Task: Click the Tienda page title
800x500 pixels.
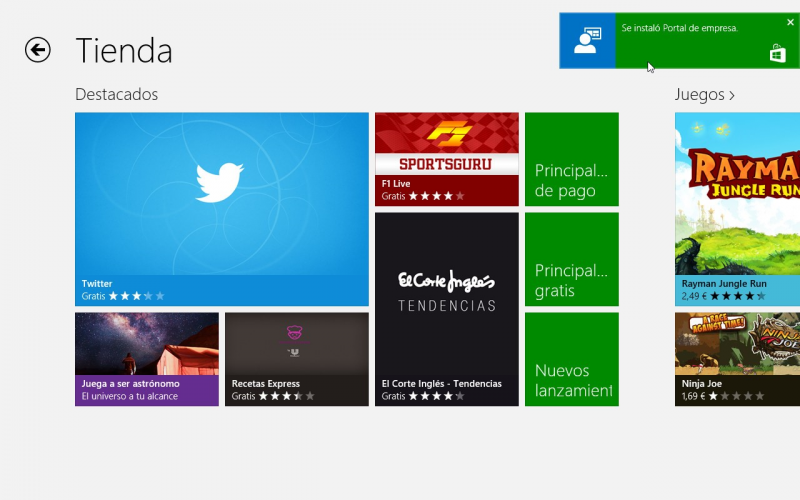Action: pos(124,51)
